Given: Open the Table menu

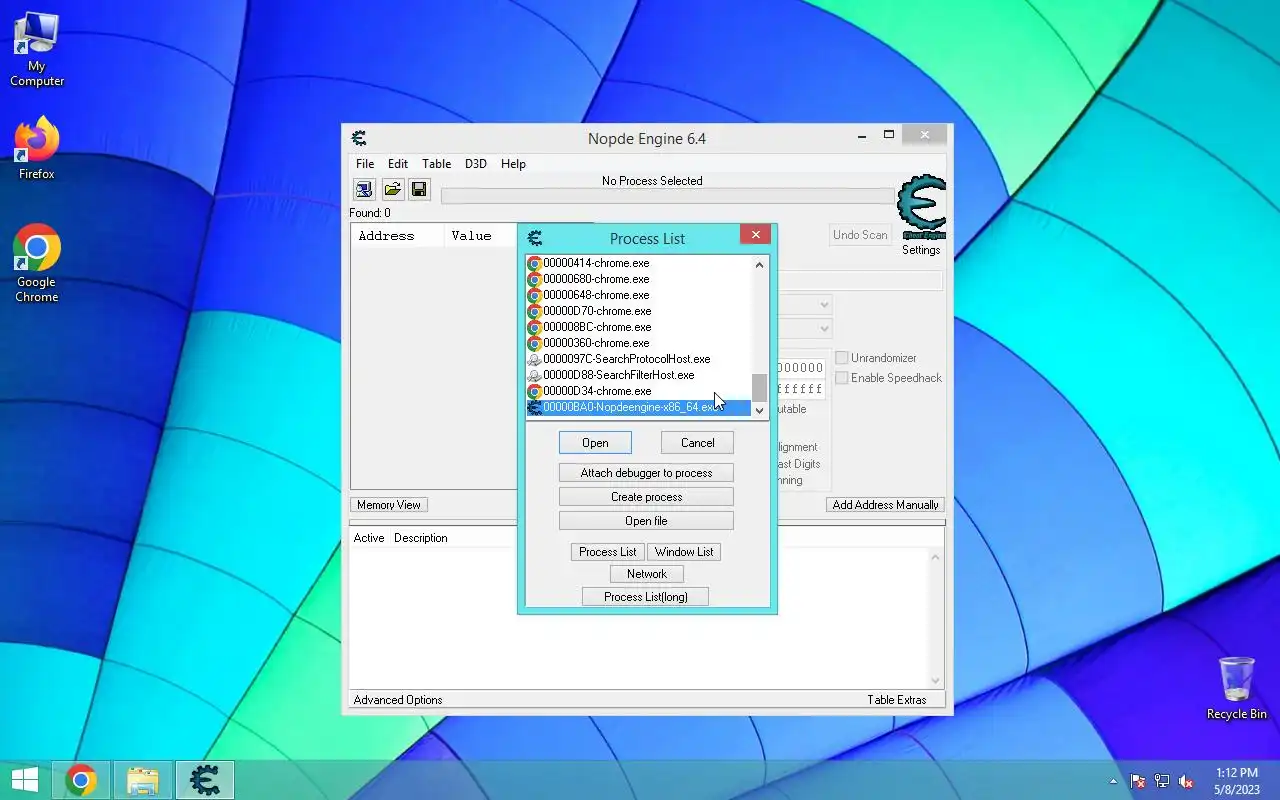Looking at the screenshot, I should tap(436, 164).
